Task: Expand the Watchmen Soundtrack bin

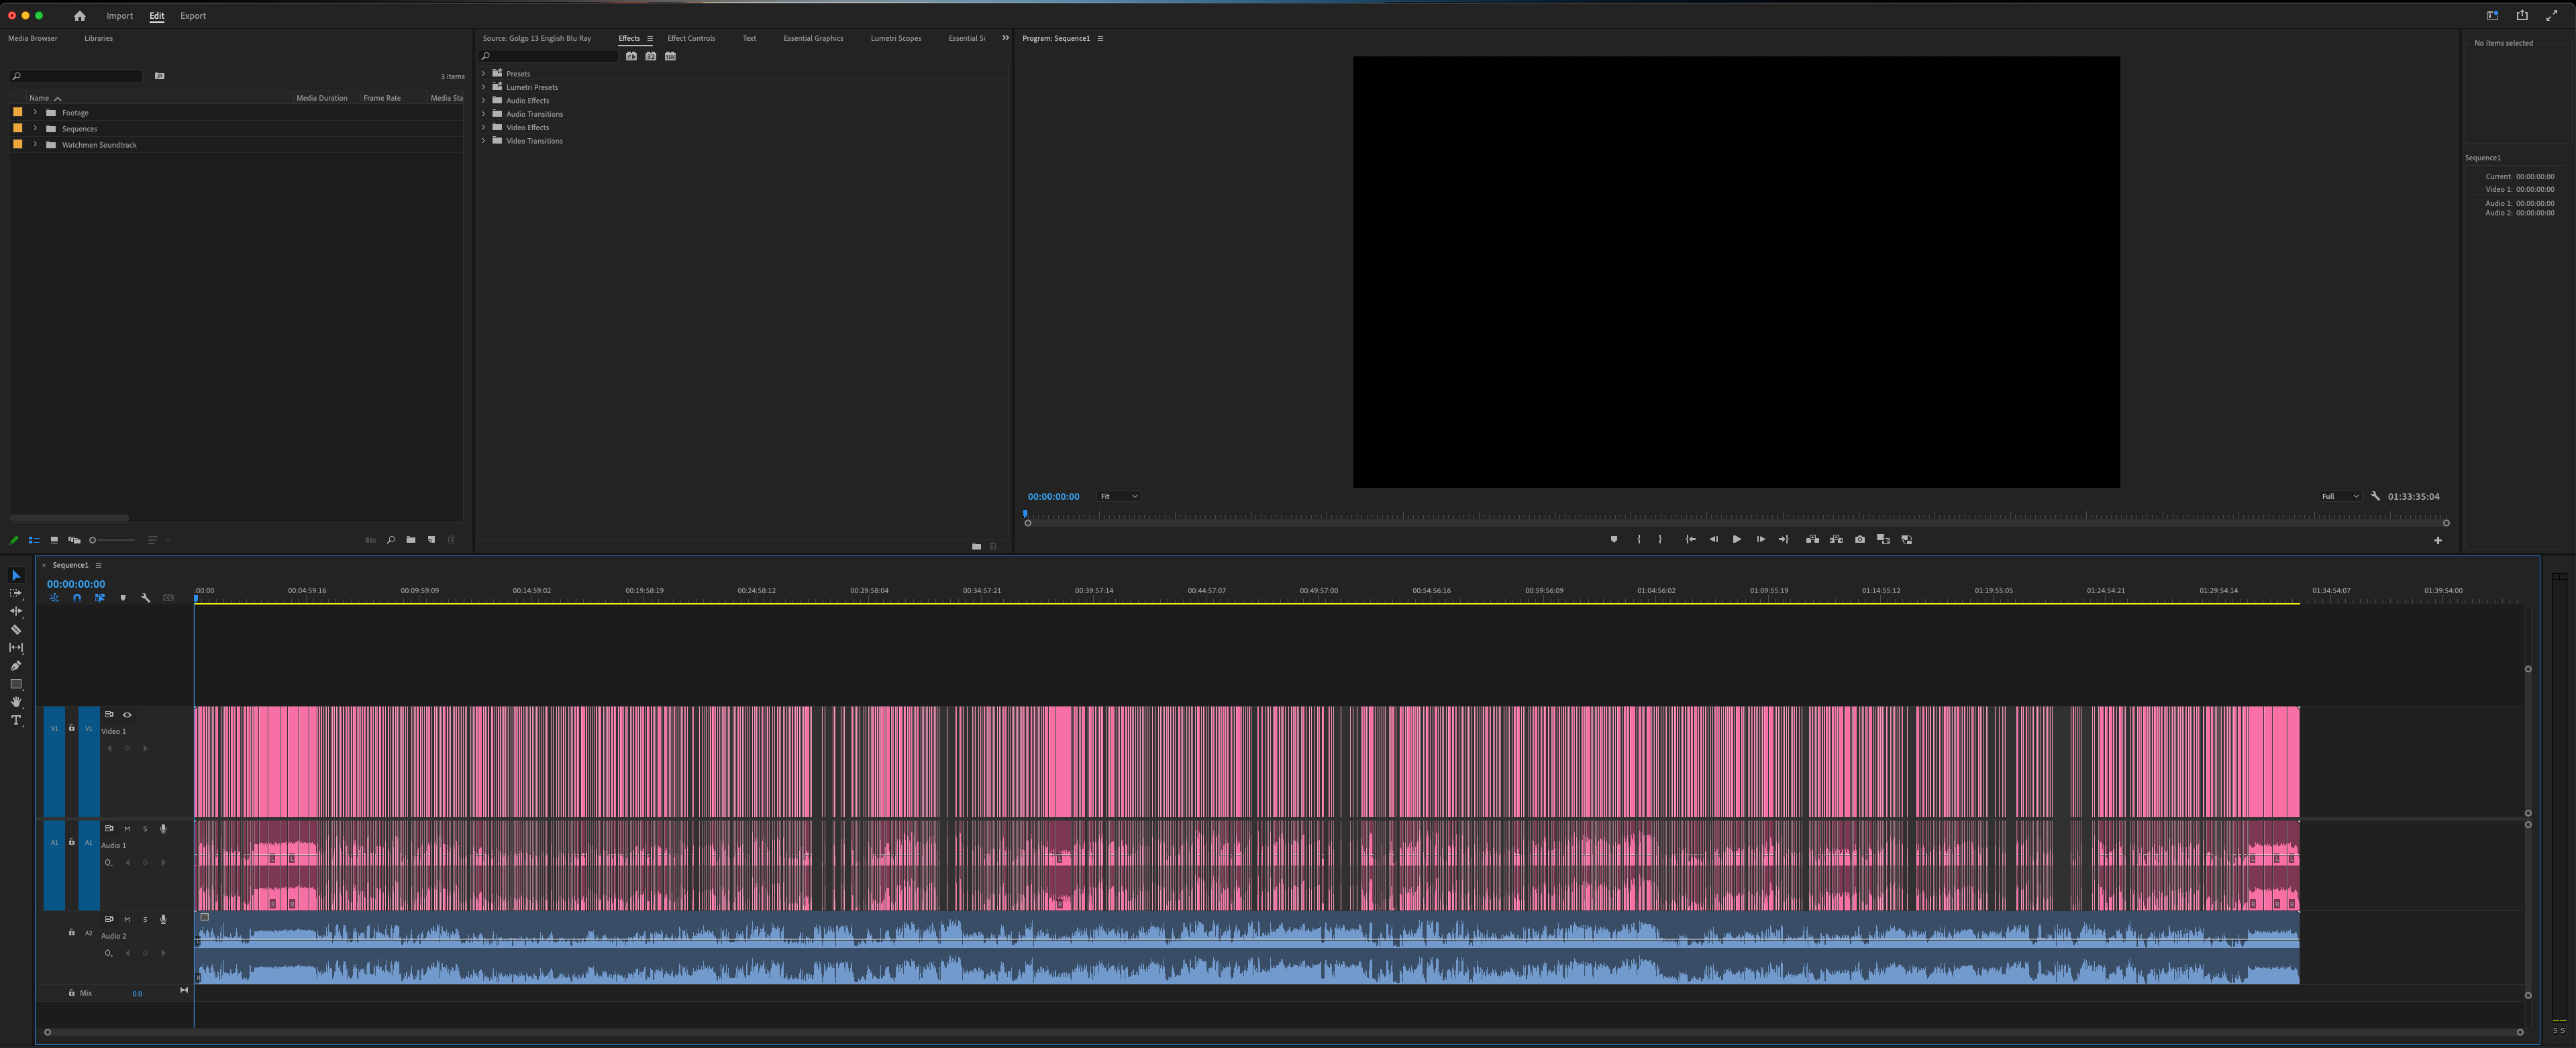Action: click(x=36, y=144)
